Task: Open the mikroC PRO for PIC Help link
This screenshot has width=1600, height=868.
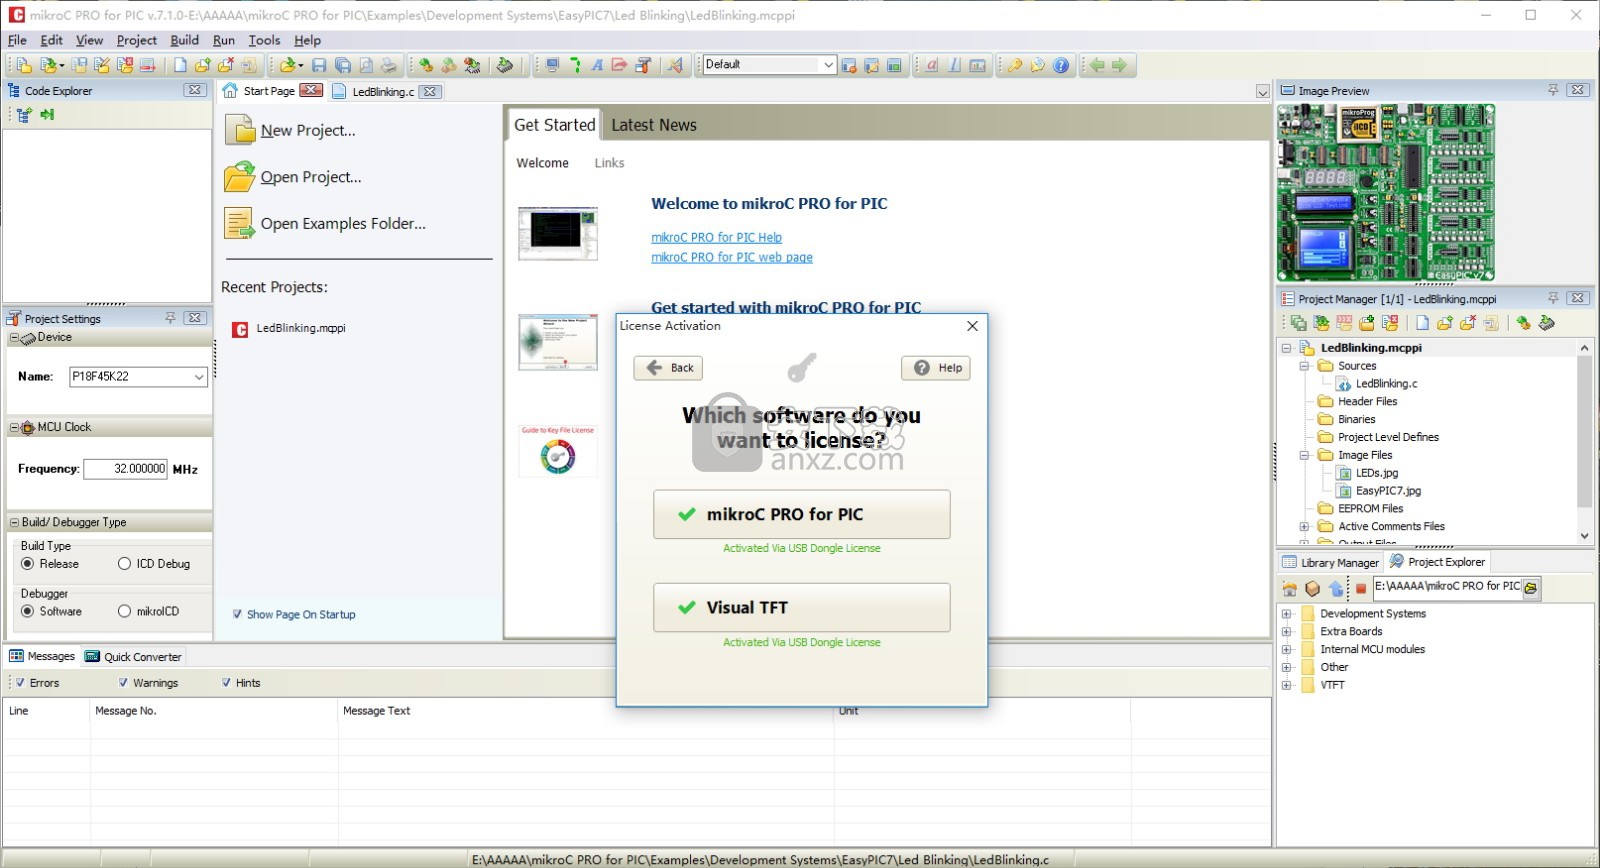Action: pos(716,237)
